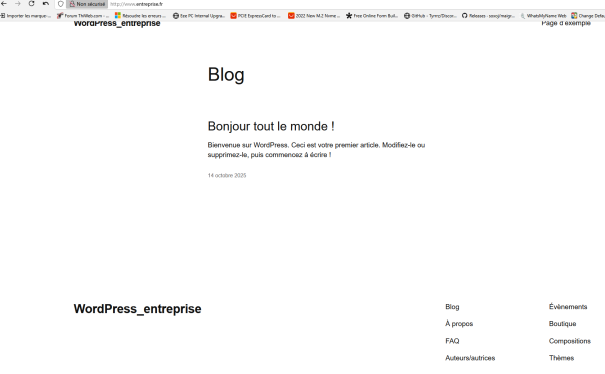Open the '2022 New M.2 Nvme' bookmark
Viewport: 605px width, 374px height.
(314, 16)
